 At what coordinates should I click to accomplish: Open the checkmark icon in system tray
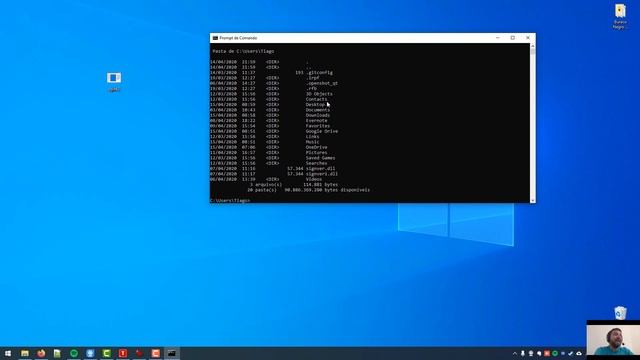coord(571,353)
